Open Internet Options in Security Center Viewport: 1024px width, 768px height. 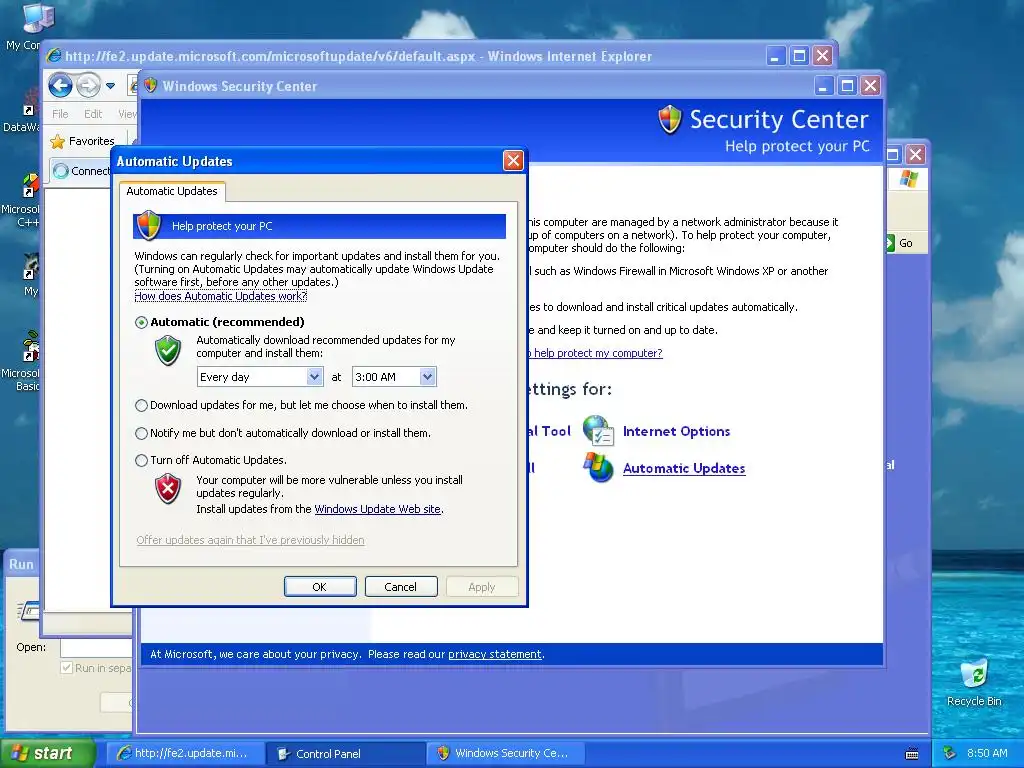pyautogui.click(x=677, y=431)
